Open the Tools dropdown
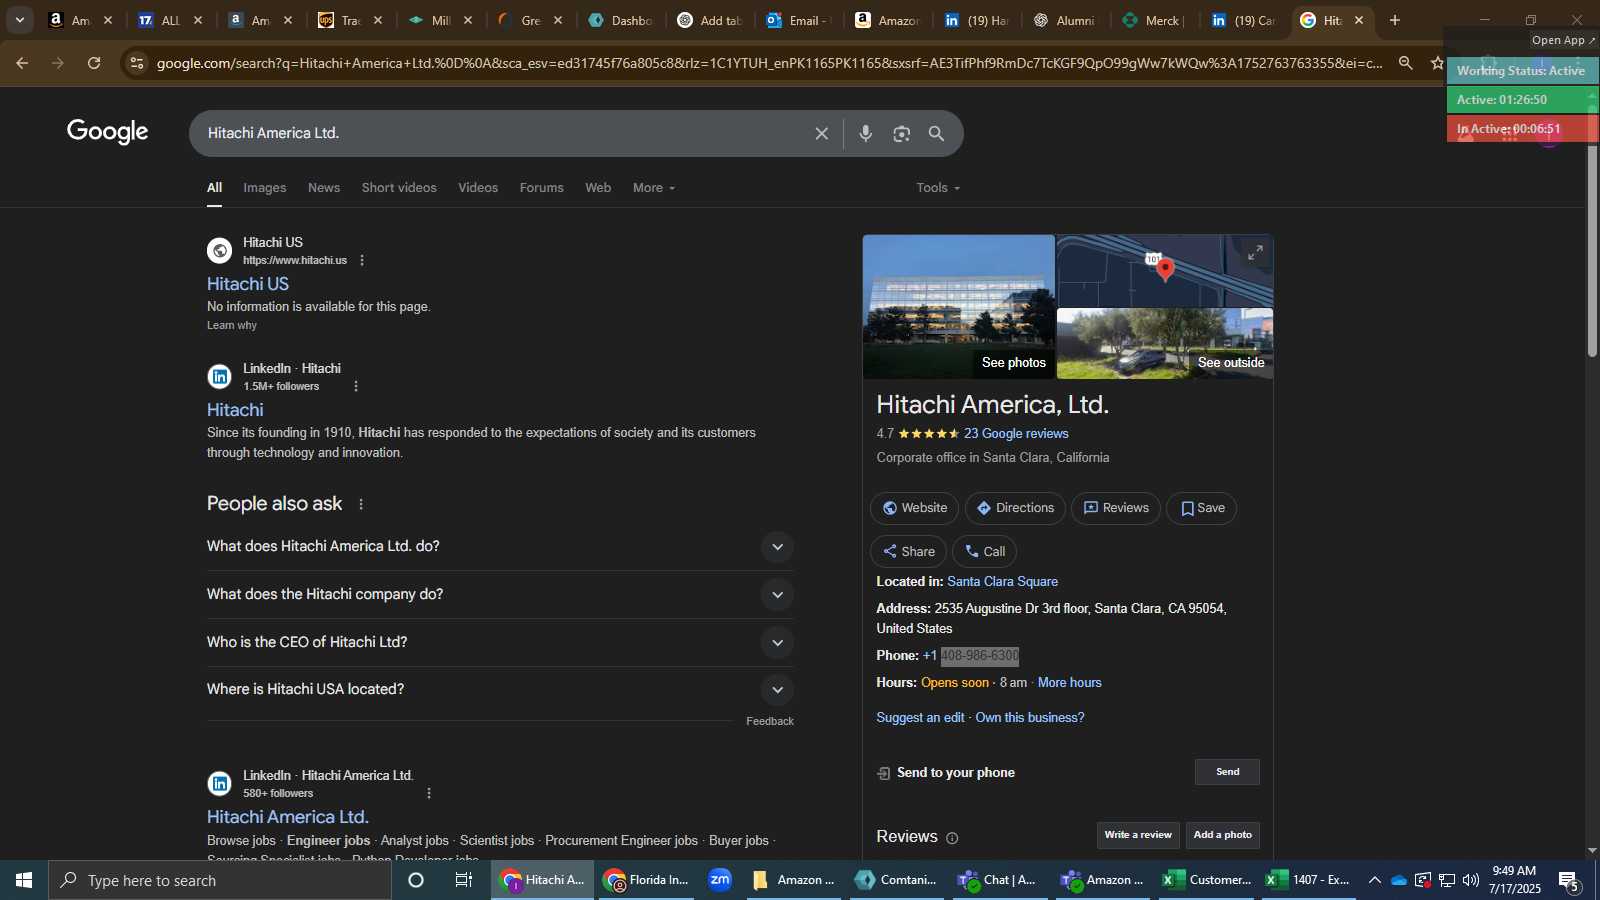Viewport: 1600px width, 900px height. 938,188
